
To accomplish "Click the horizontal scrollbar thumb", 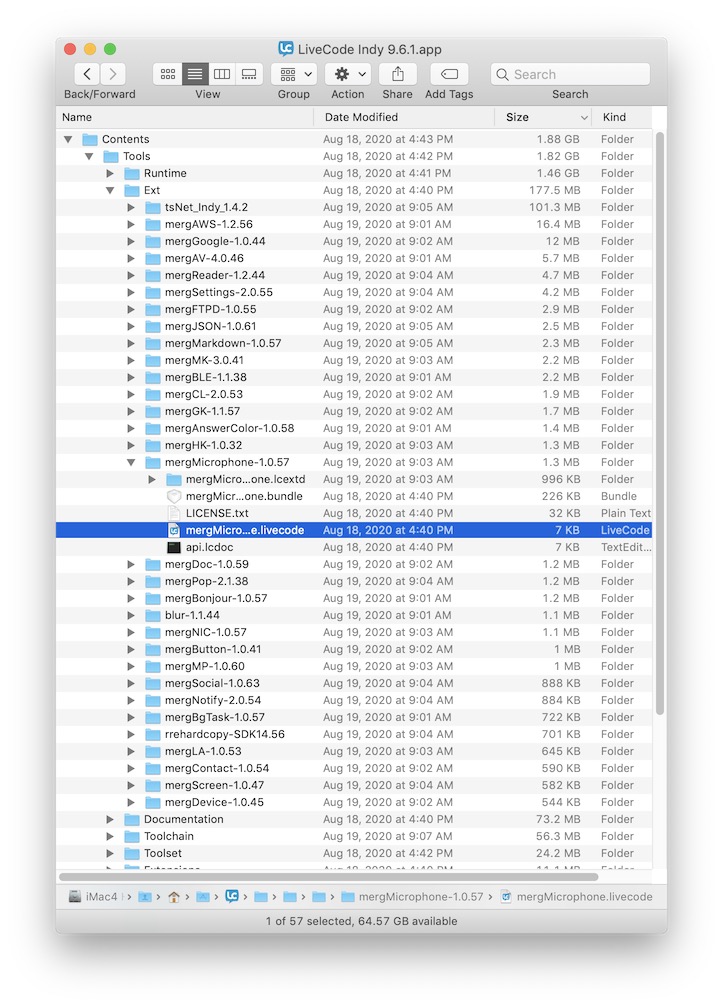I will (x=328, y=877).
